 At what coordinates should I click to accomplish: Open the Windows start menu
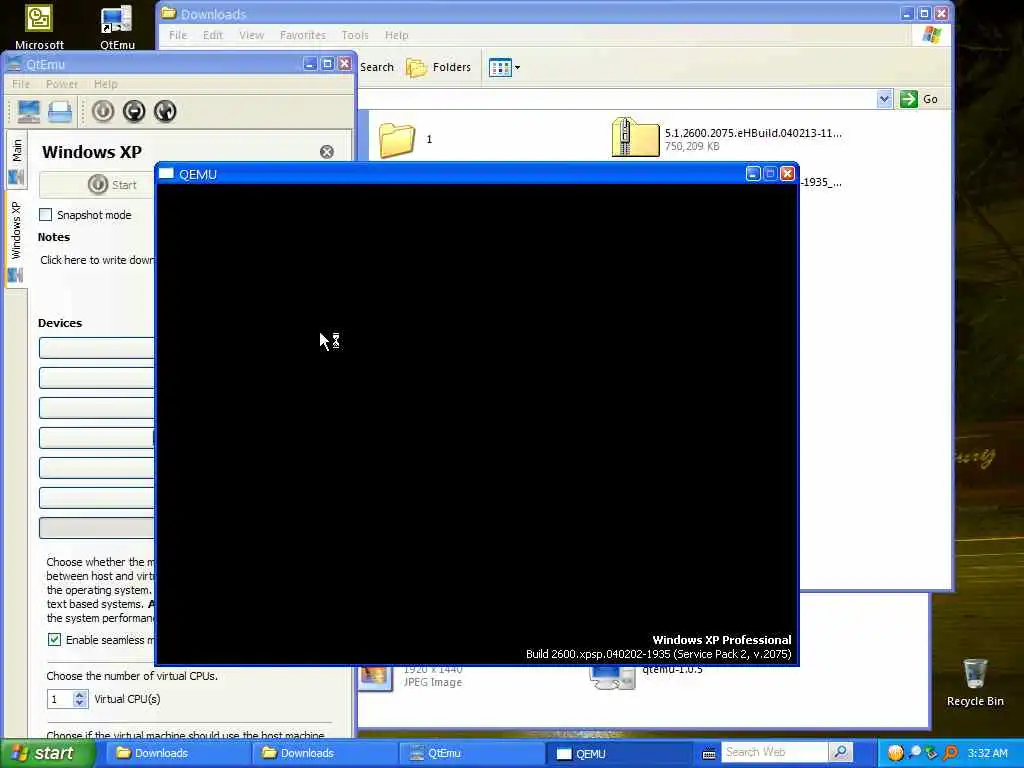pyautogui.click(x=46, y=753)
